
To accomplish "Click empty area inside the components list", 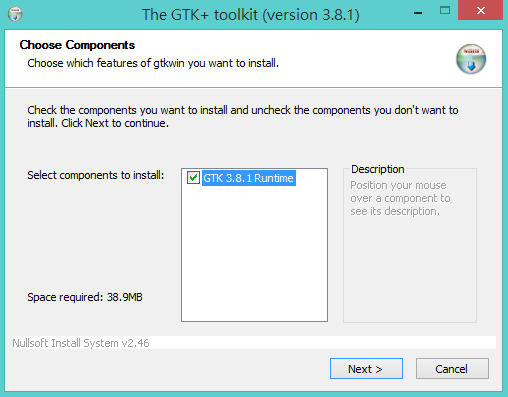I will 254,253.
